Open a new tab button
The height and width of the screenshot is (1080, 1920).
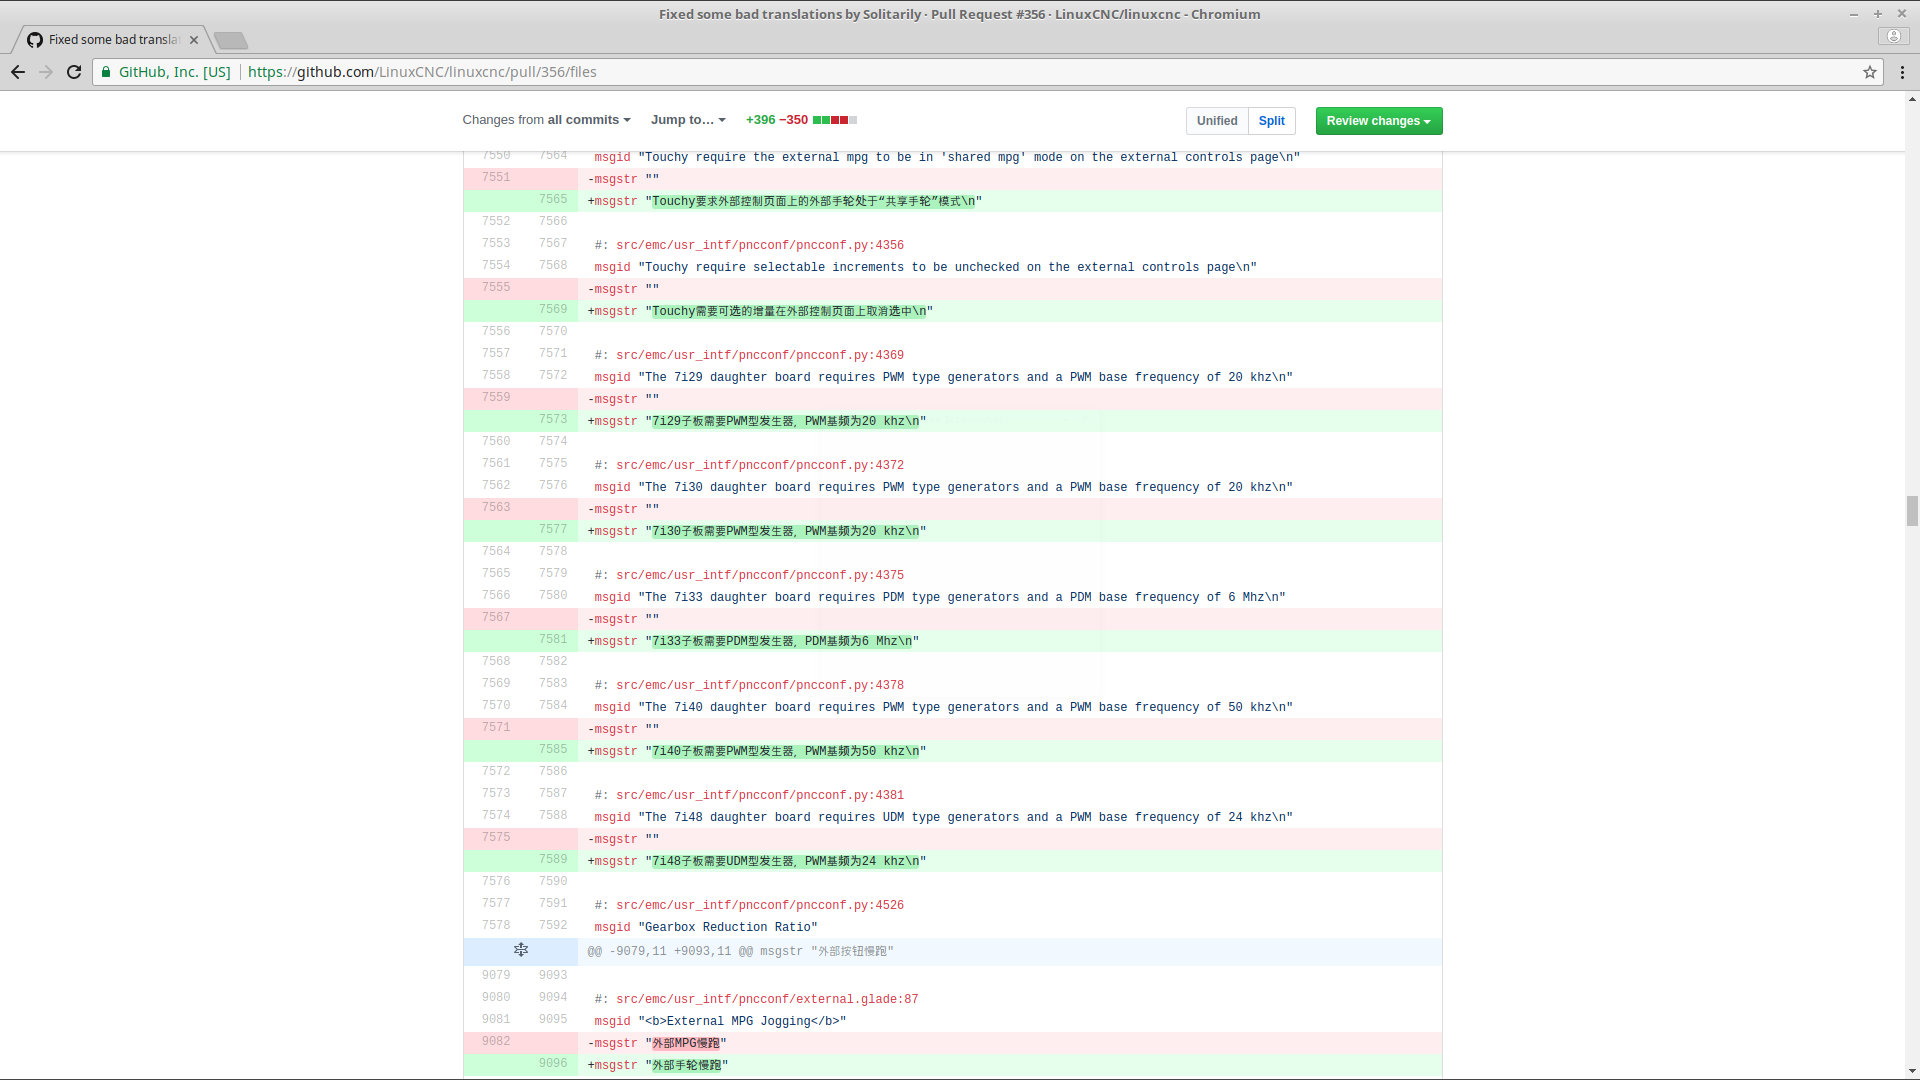pyautogui.click(x=231, y=40)
